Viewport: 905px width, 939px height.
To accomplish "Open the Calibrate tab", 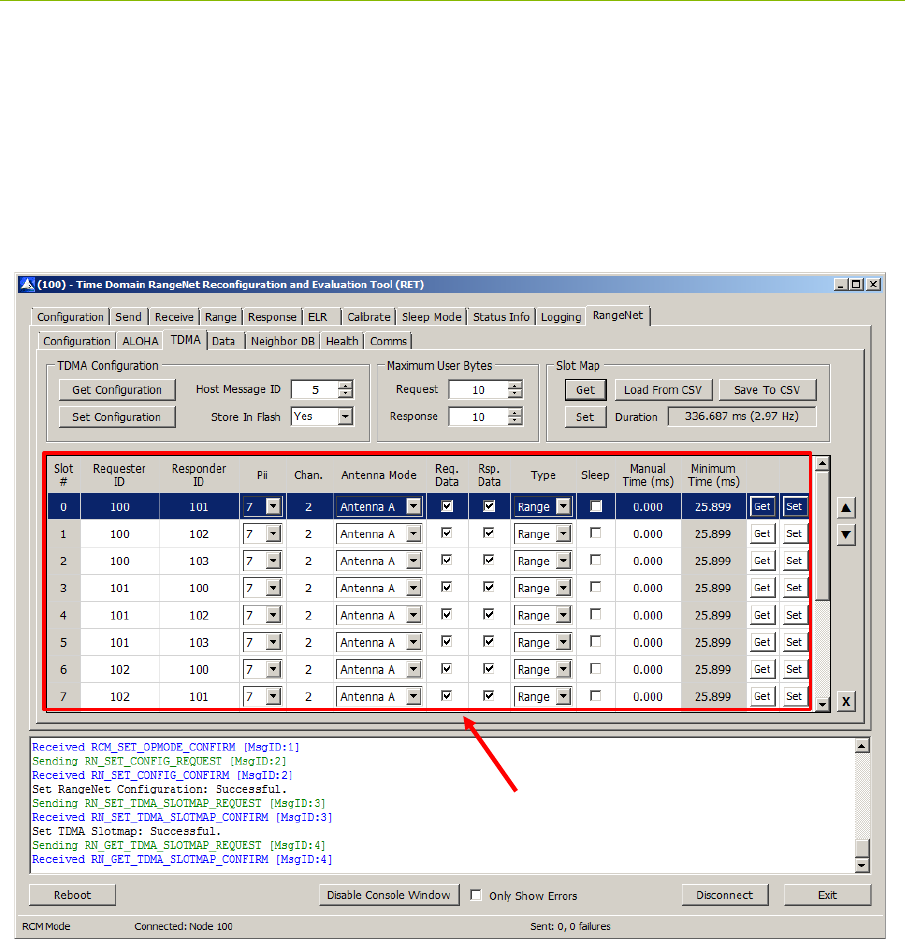I will coord(368,317).
